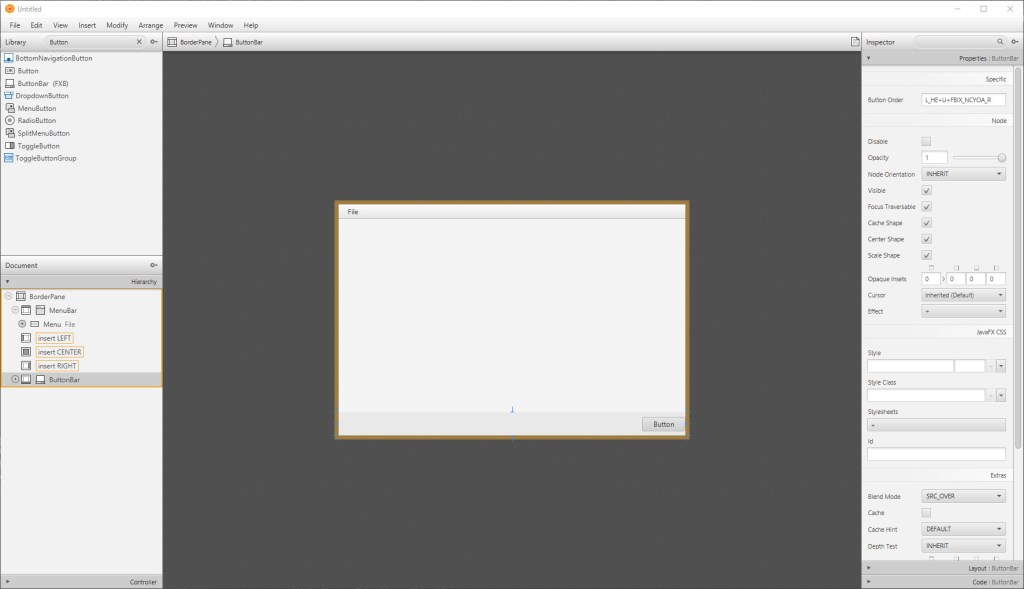Click the RadioButton icon in Library list
This screenshot has width=1024, height=589.
9,120
